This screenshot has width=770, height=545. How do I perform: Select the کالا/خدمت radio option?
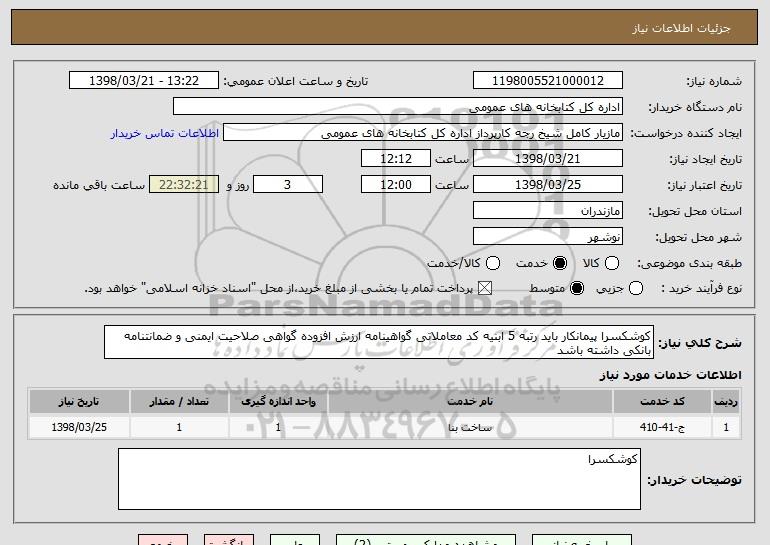pyautogui.click(x=493, y=263)
